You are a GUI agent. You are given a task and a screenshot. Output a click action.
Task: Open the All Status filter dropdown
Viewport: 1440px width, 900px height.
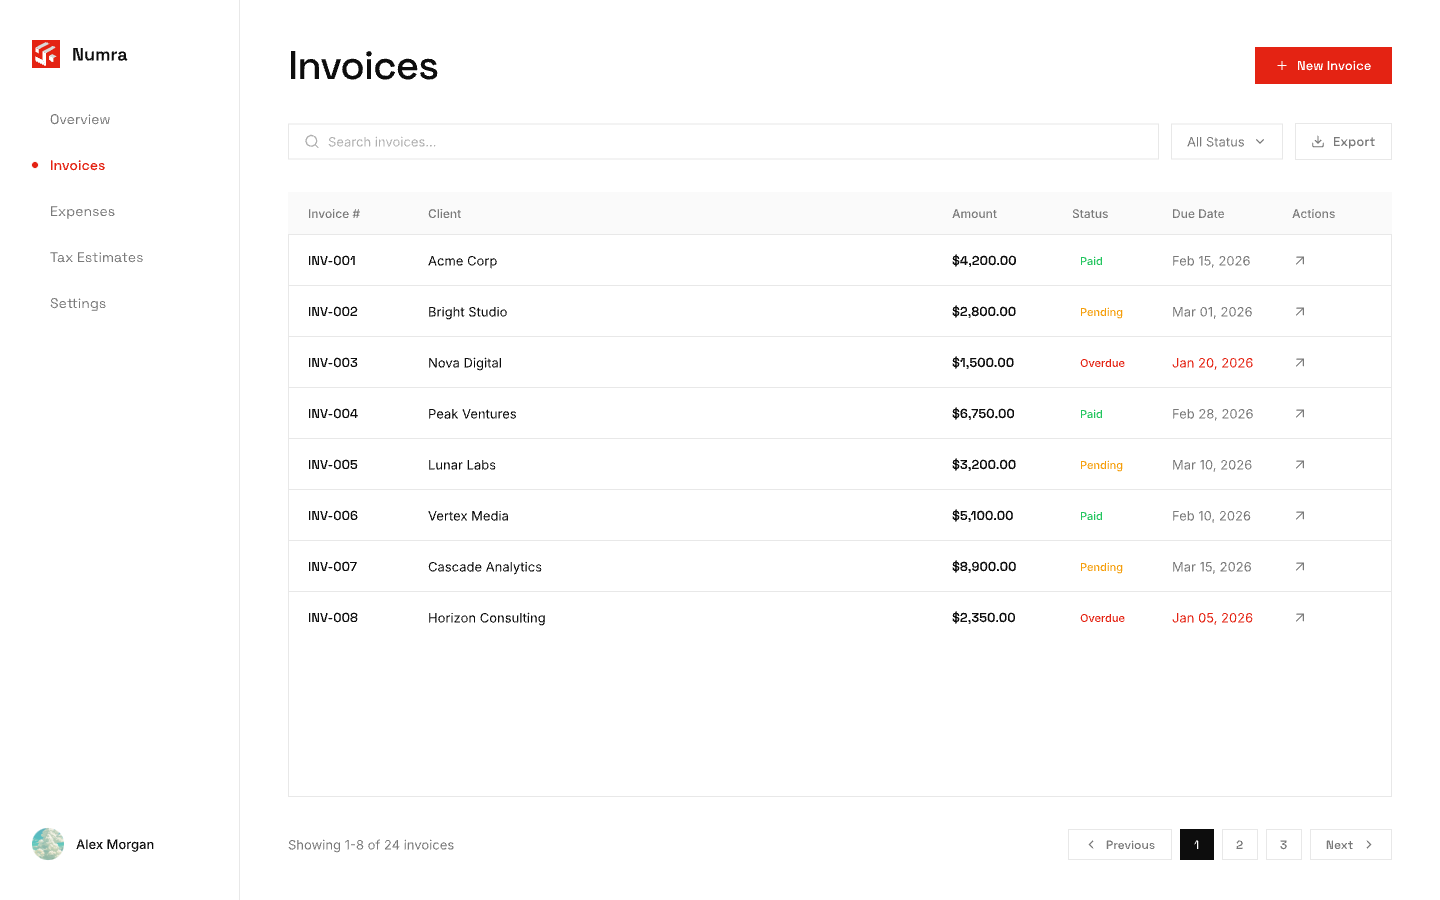1226,141
